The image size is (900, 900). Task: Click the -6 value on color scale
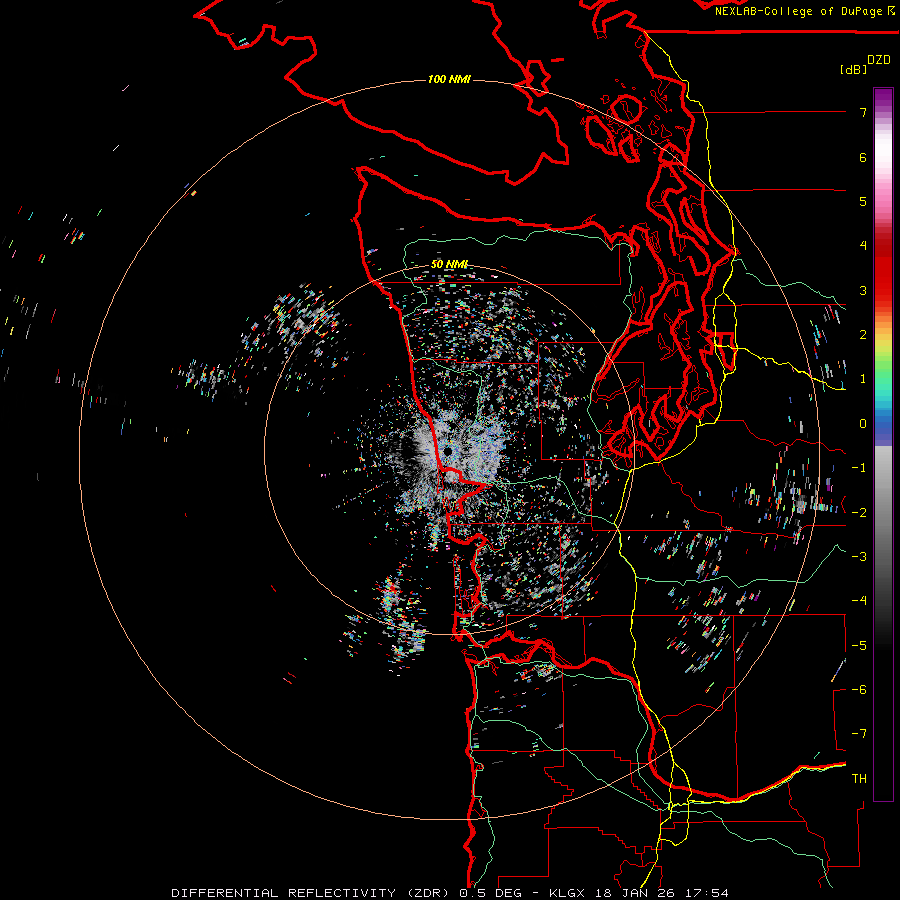coord(859,690)
